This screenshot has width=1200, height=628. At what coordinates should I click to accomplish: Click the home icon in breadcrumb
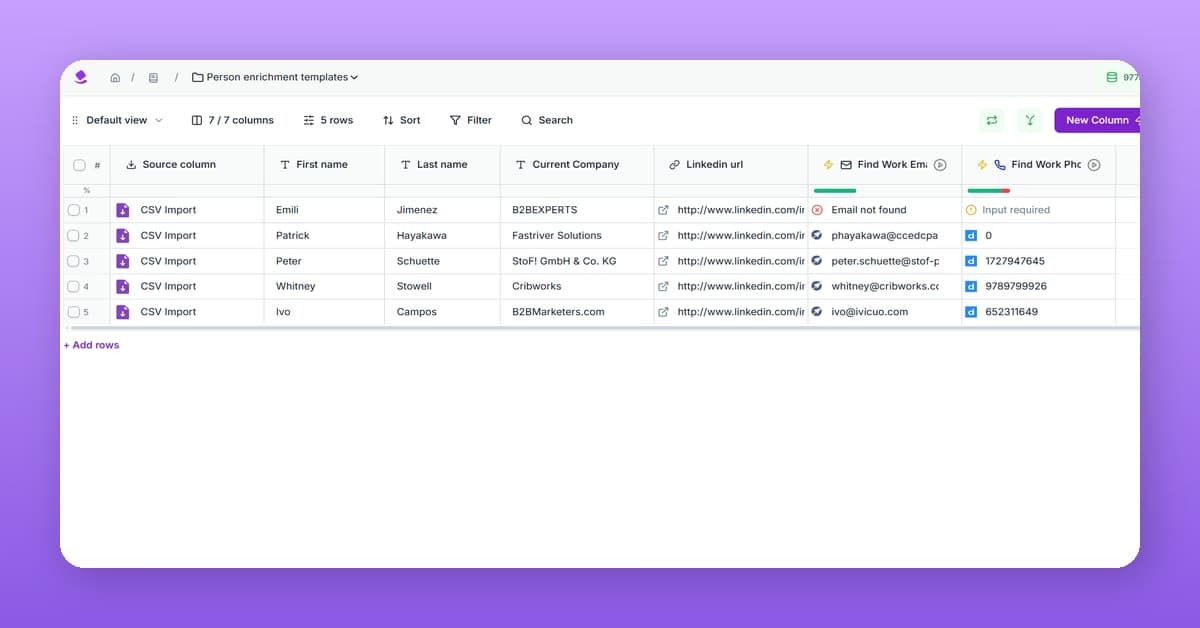click(115, 78)
